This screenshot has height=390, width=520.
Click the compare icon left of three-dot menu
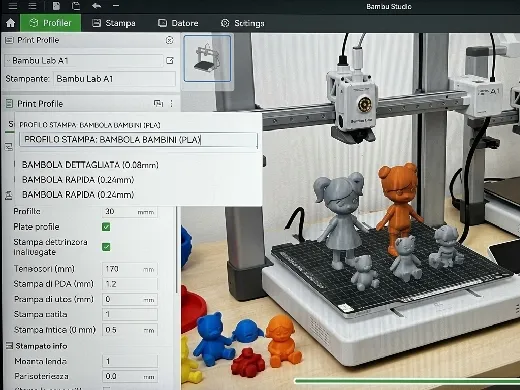pos(158,103)
